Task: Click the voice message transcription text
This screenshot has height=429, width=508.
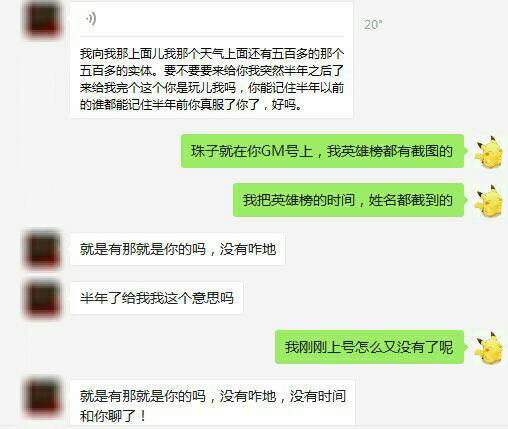Action: click(212, 79)
